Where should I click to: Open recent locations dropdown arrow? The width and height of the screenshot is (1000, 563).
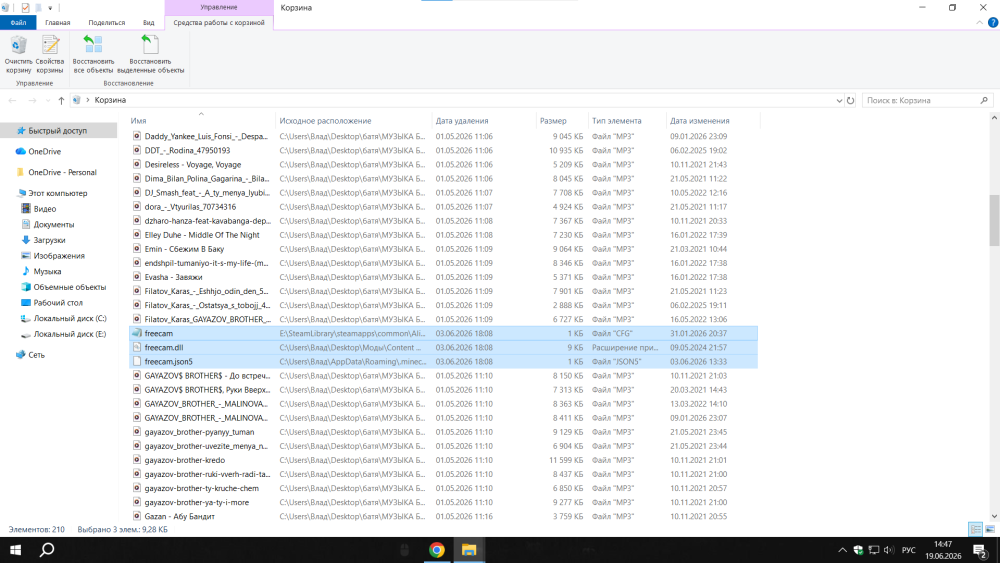[48, 100]
